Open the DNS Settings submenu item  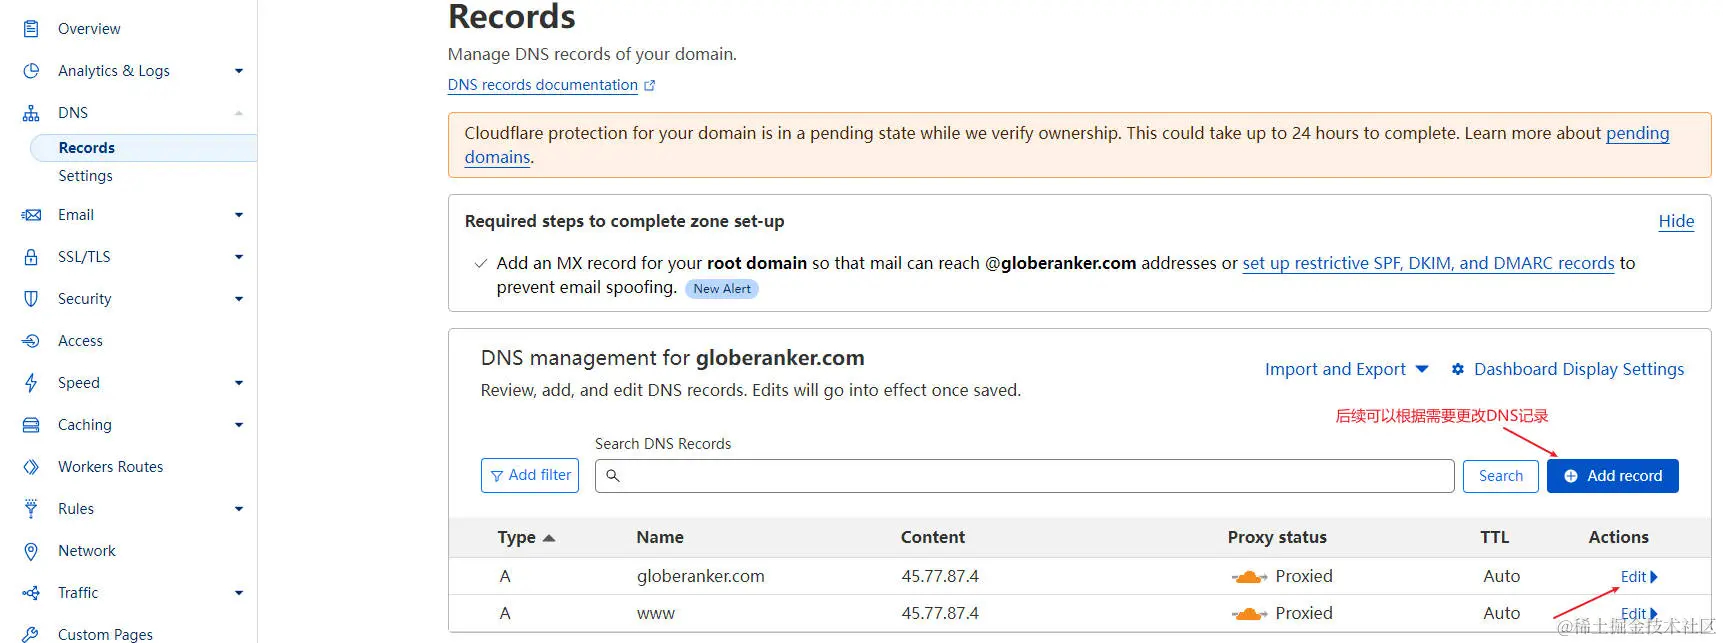[x=85, y=176]
